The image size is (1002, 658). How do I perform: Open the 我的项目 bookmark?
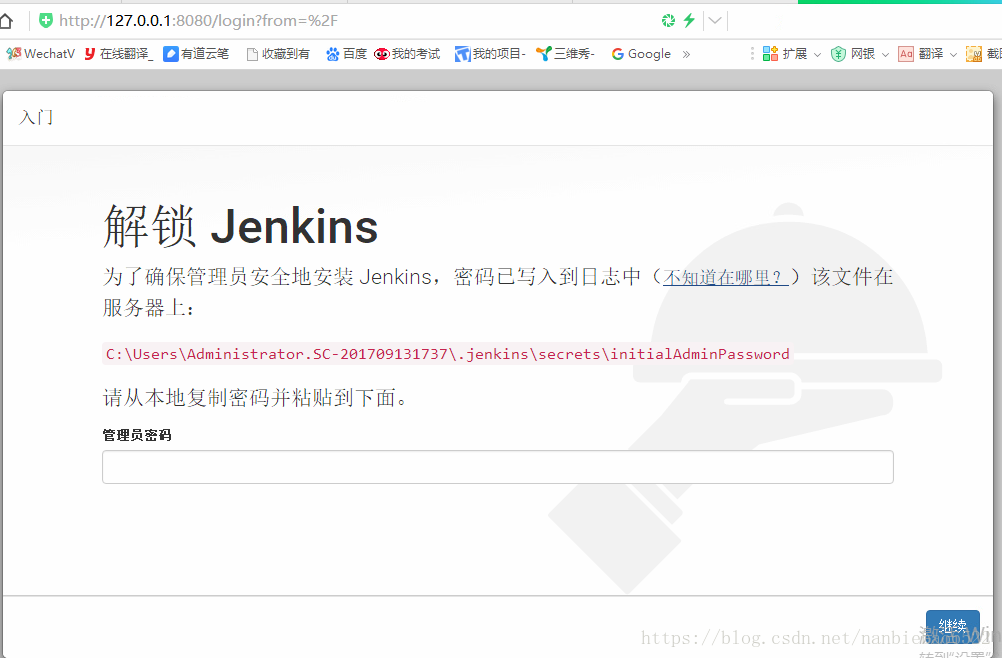click(x=490, y=54)
